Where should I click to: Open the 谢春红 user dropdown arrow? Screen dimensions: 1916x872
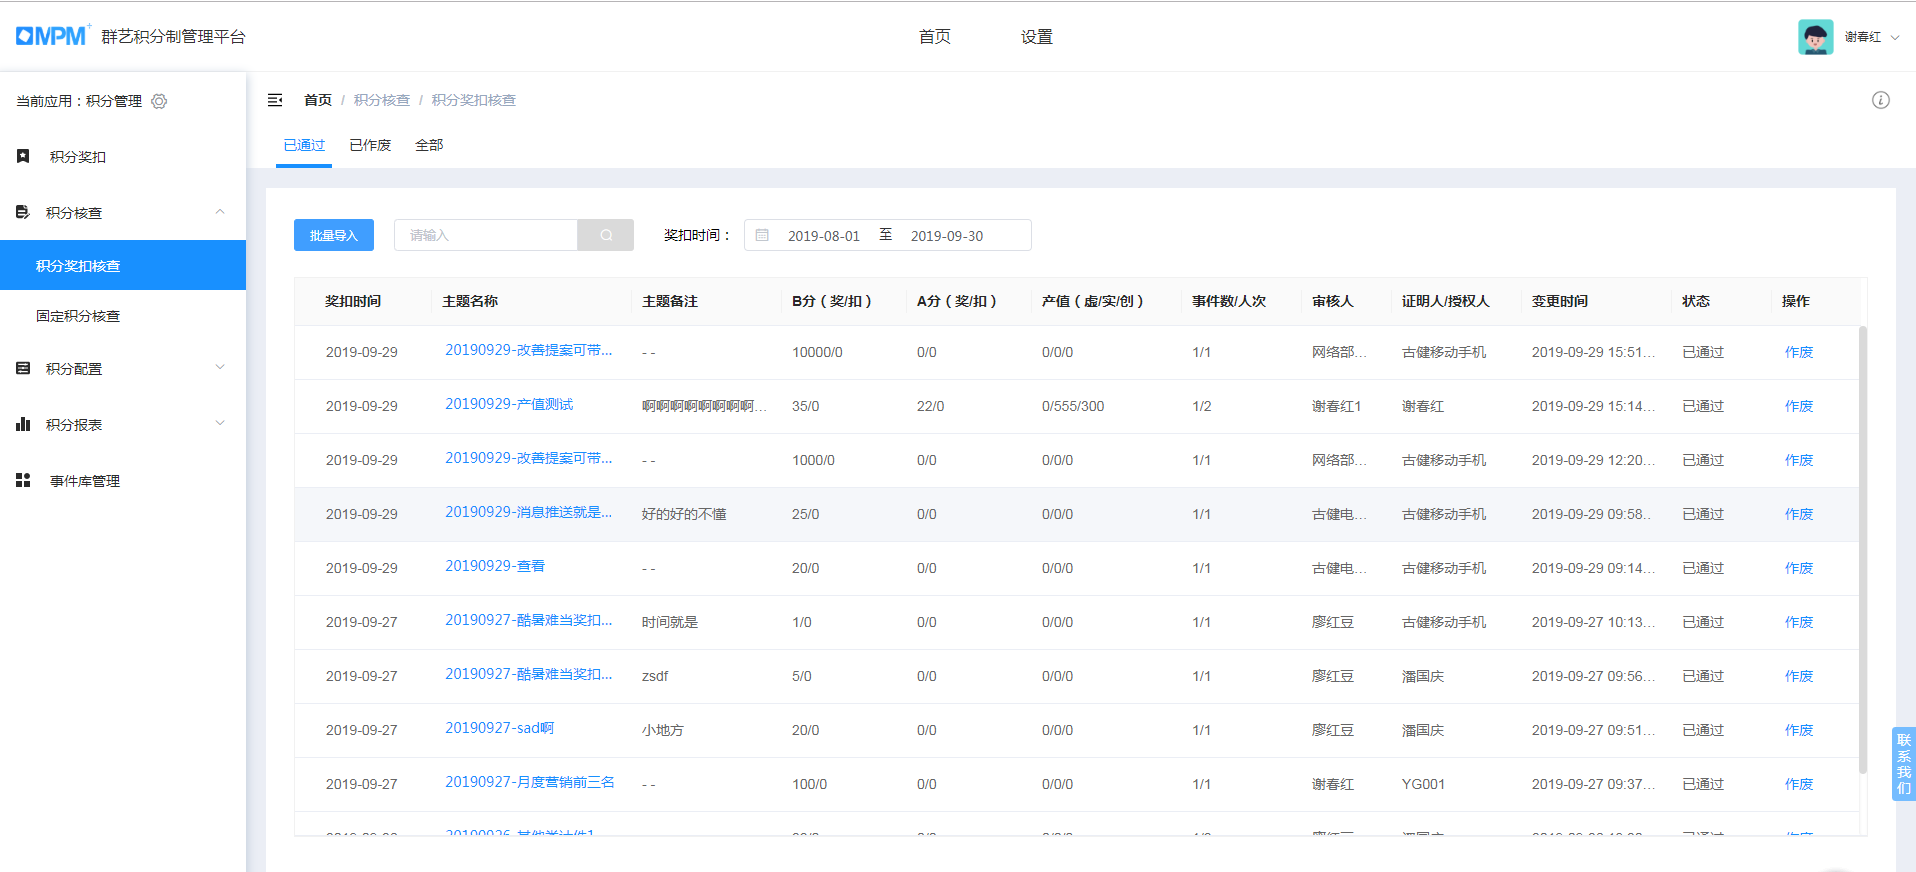click(x=1895, y=38)
